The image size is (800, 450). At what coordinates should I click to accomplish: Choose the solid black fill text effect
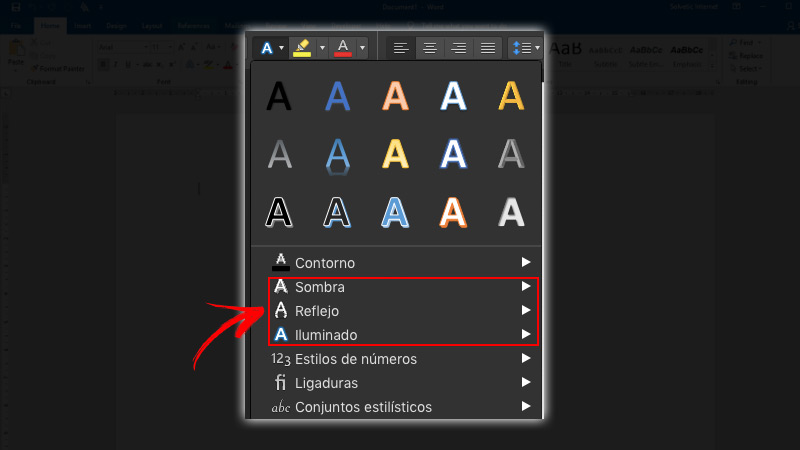279,96
